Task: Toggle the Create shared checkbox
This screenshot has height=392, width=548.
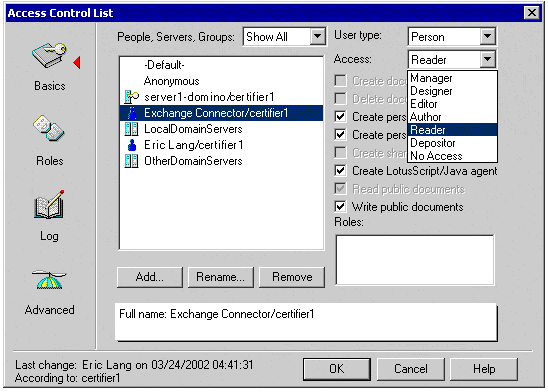Action: click(x=340, y=153)
